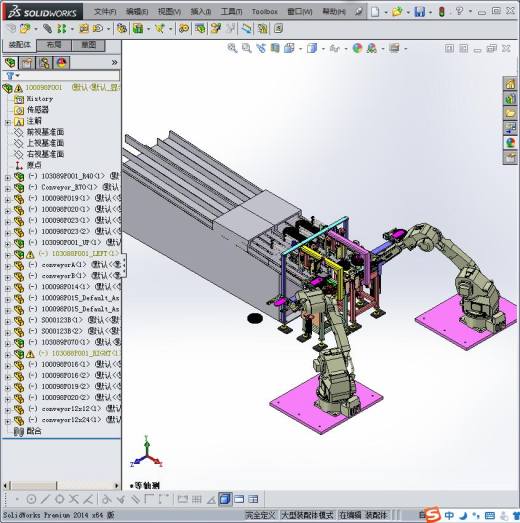Open 插入(I) menu
Viewport: 520px width, 523px height.
[201, 12]
